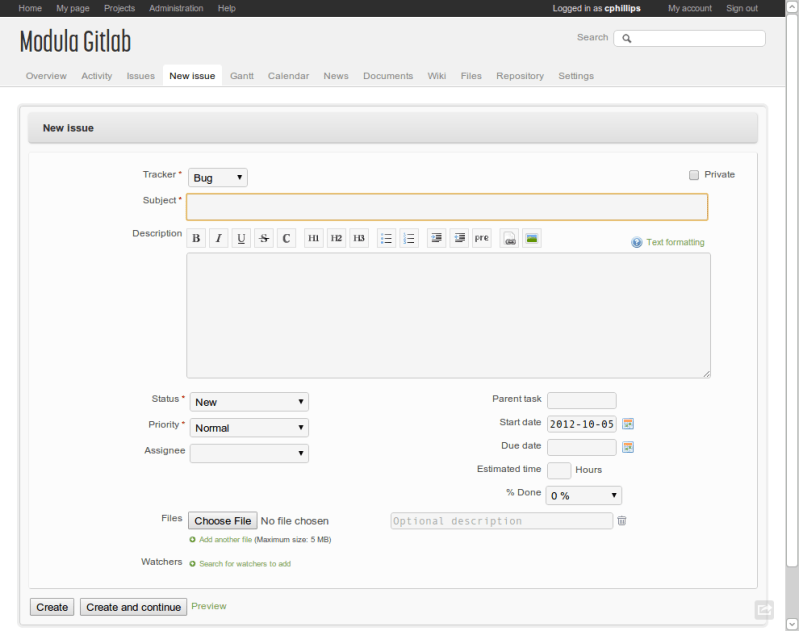Click inside the Description text area

pos(448,316)
